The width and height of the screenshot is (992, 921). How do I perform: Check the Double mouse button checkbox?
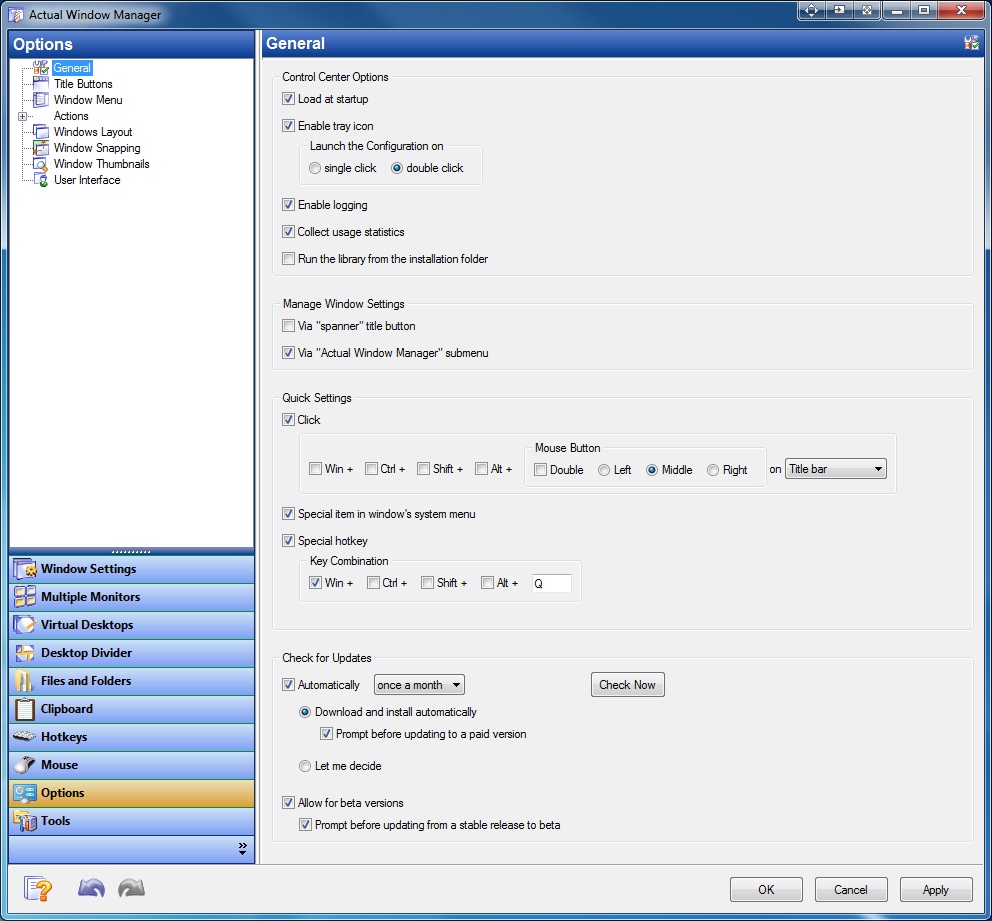[540, 470]
